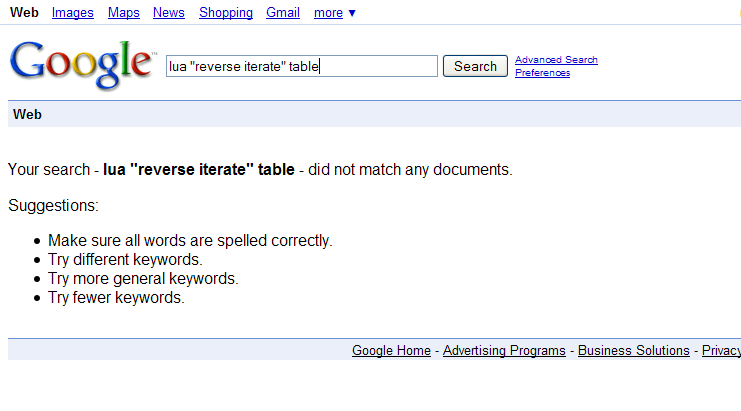Image resolution: width=741 pixels, height=411 pixels.
Task: Go to Google Home footer link
Action: click(x=391, y=351)
